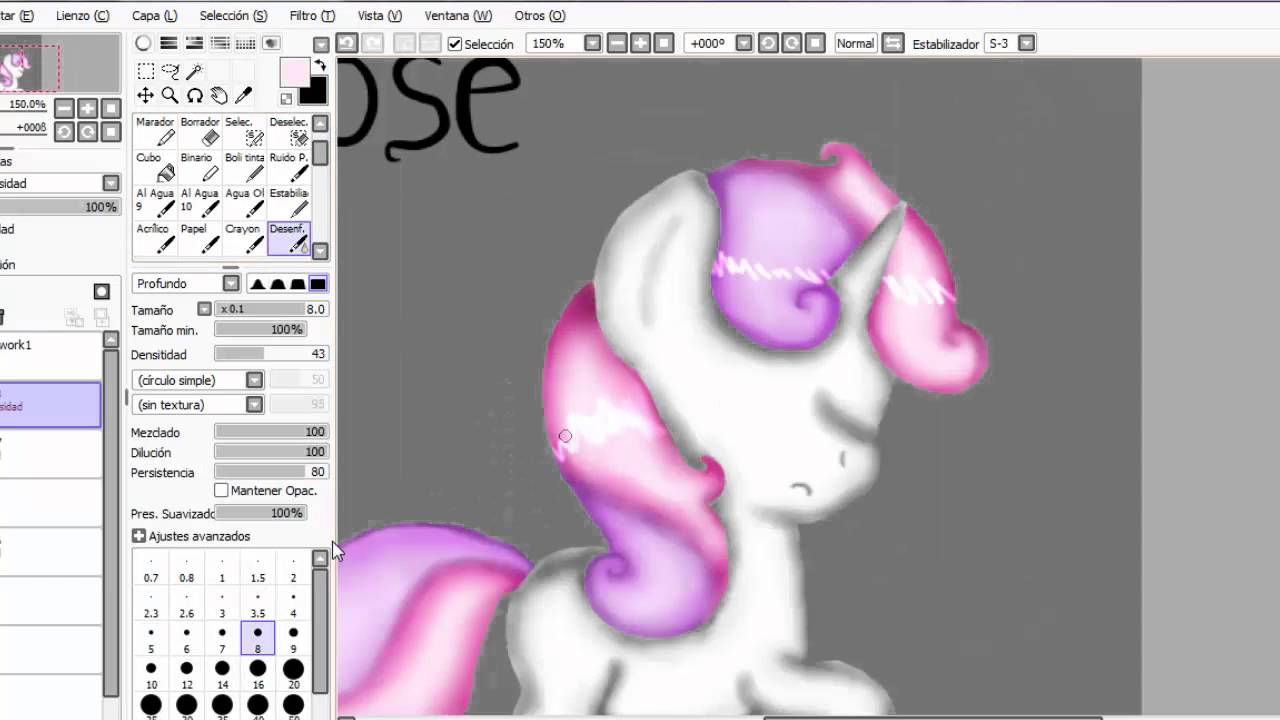The width and height of the screenshot is (1280, 720).
Task: Select the rectangular selection tool
Action: coord(145,71)
